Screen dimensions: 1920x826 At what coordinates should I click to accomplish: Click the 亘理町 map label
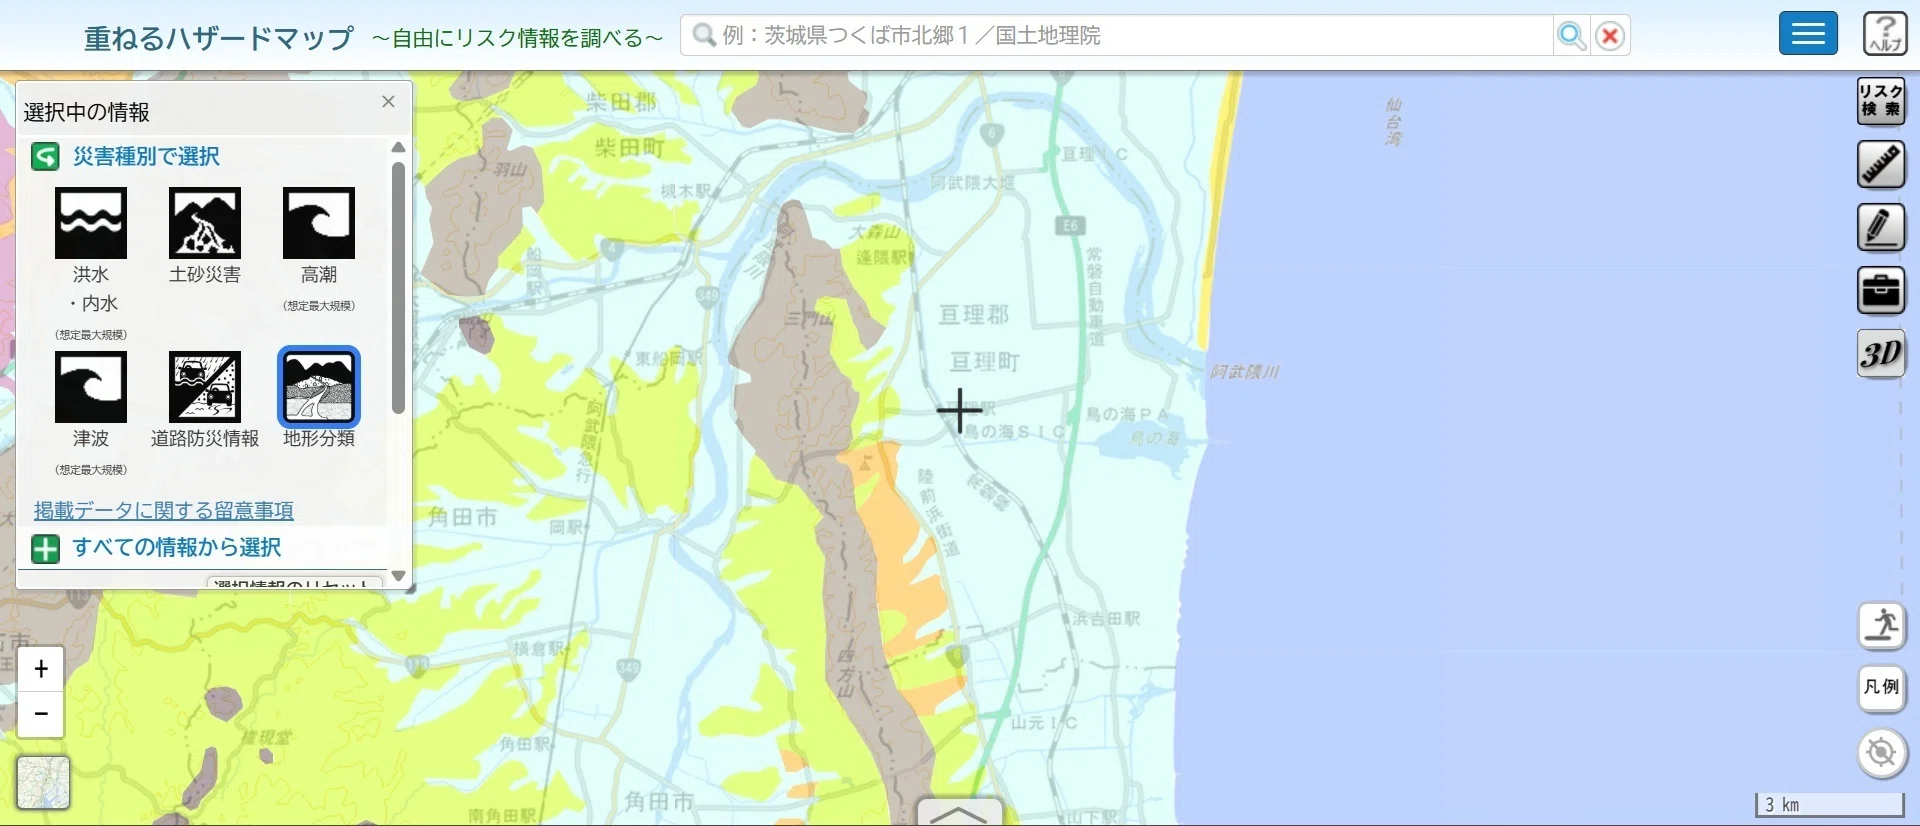point(985,362)
